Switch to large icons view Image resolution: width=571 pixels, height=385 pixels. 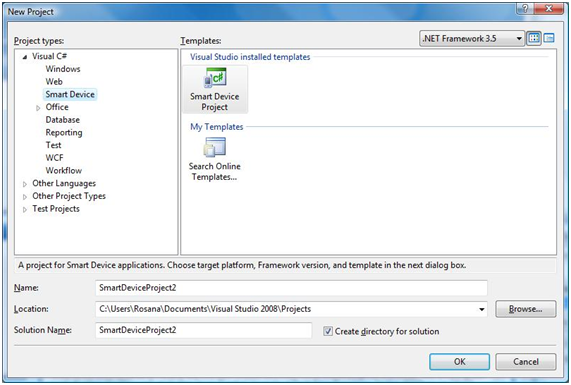tap(534, 38)
